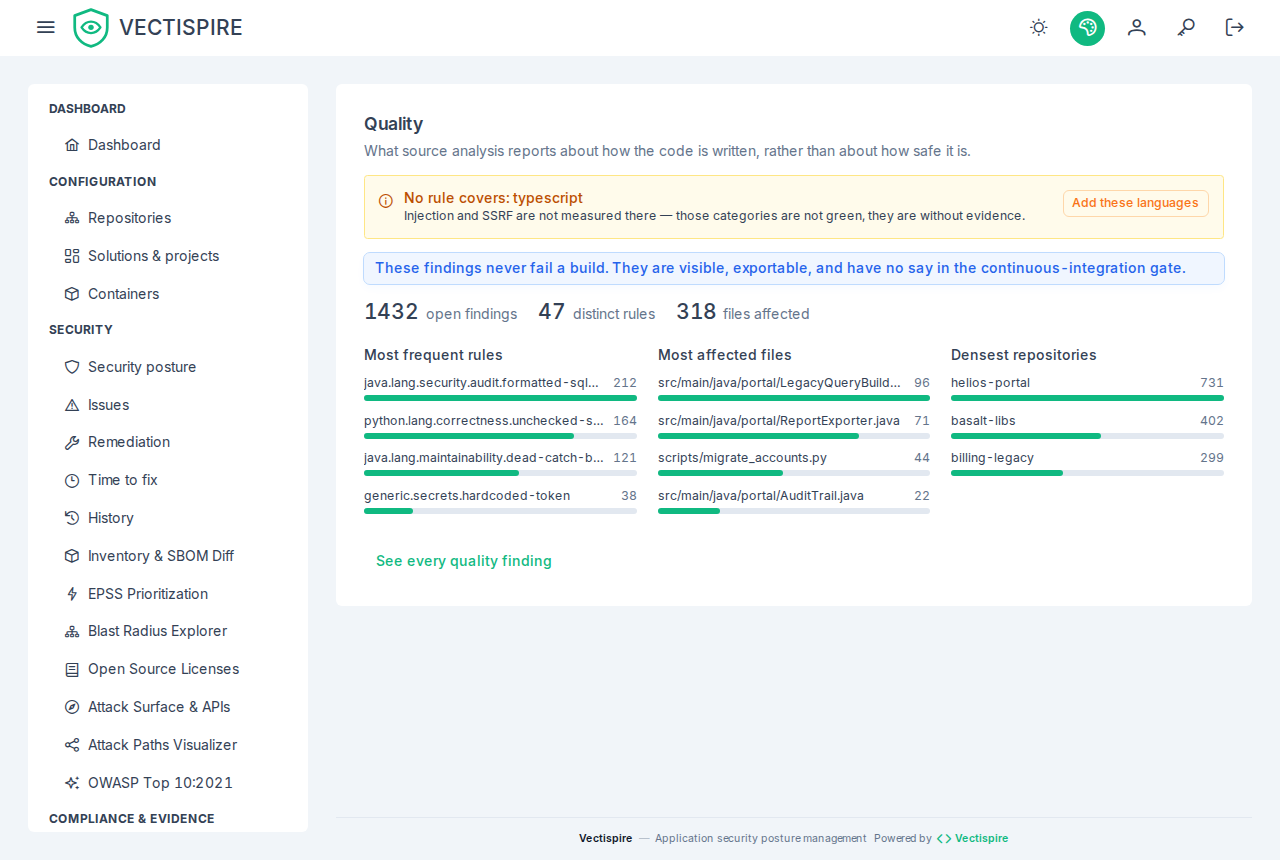
Task: Select rule python.lang.correctness.unchecked-s
Action: point(484,421)
